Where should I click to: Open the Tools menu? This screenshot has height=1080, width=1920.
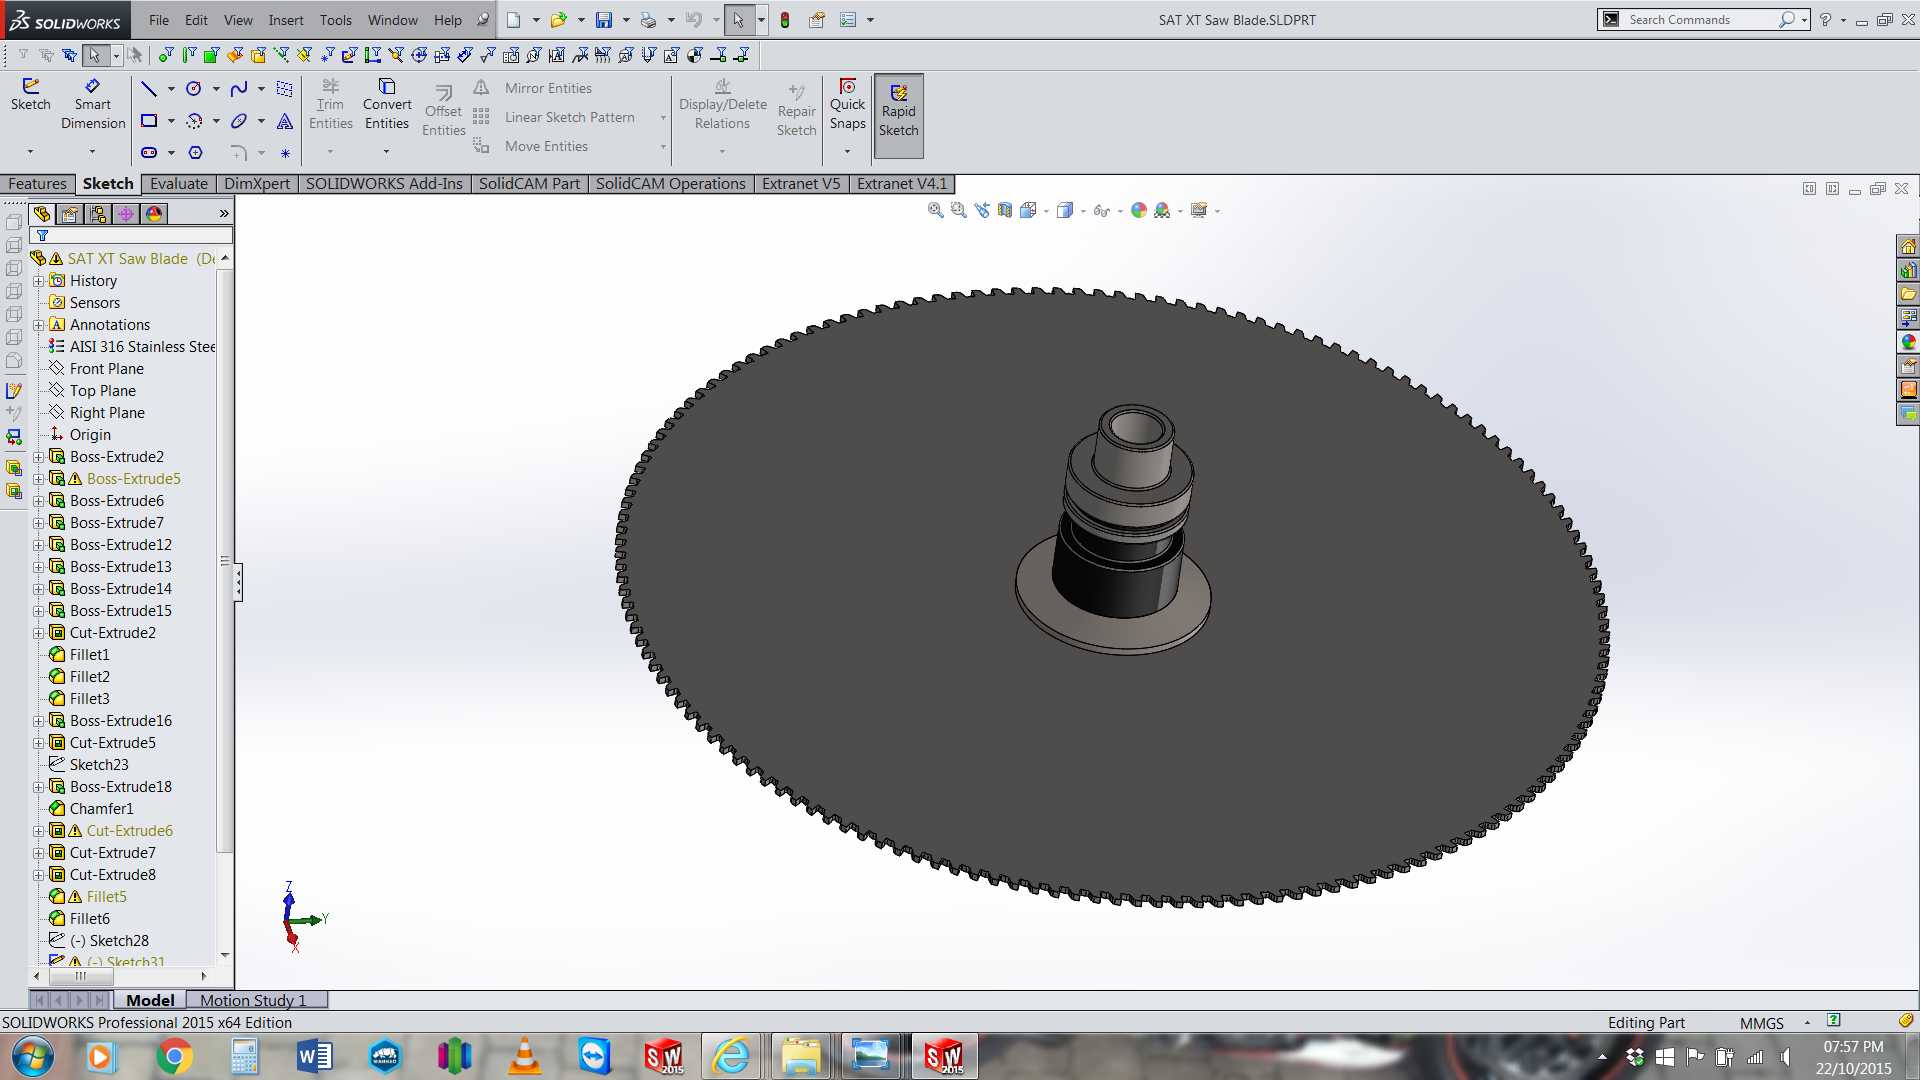coord(336,20)
